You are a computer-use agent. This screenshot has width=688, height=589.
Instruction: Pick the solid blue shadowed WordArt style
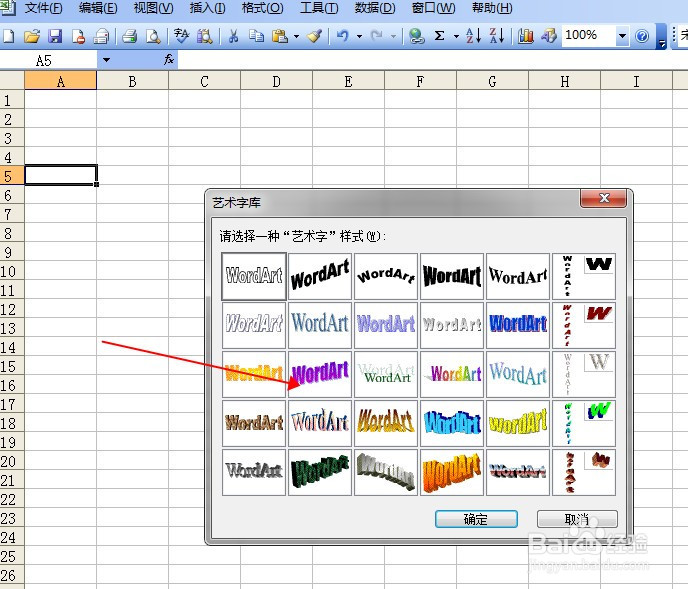click(x=518, y=325)
